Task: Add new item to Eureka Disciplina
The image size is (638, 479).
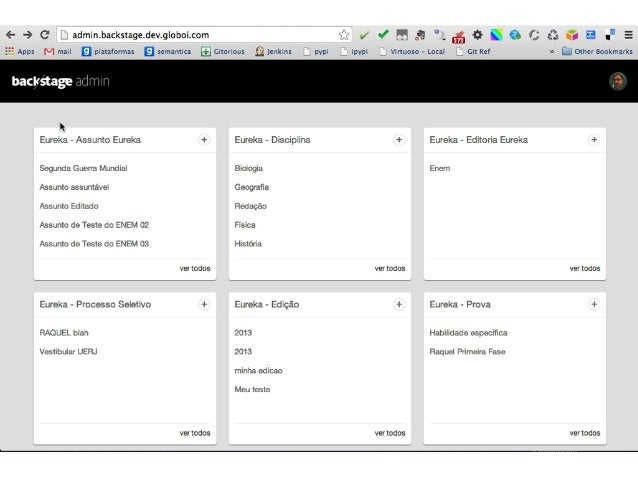Action: pyautogui.click(x=399, y=140)
